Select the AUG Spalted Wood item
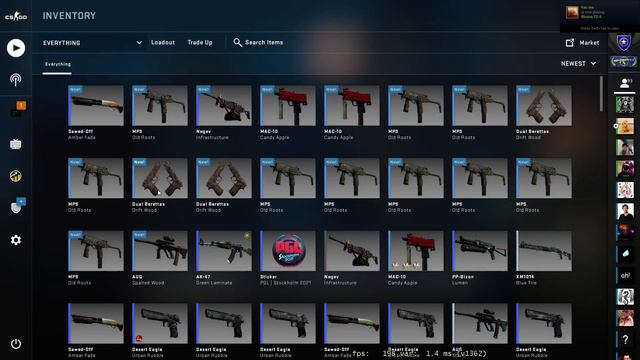The height and width of the screenshot is (360, 640). coord(160,258)
